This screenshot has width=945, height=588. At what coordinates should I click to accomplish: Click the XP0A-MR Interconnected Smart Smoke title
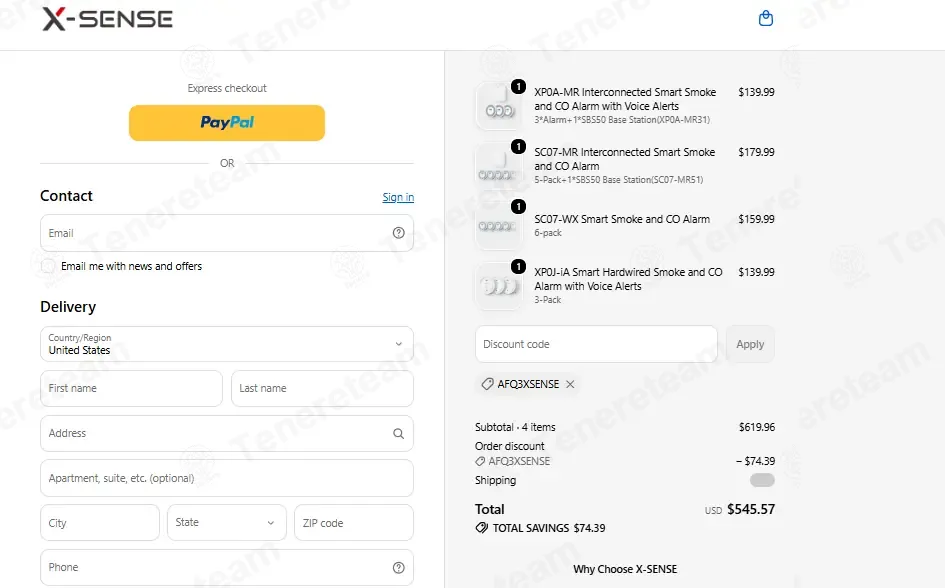(x=625, y=99)
